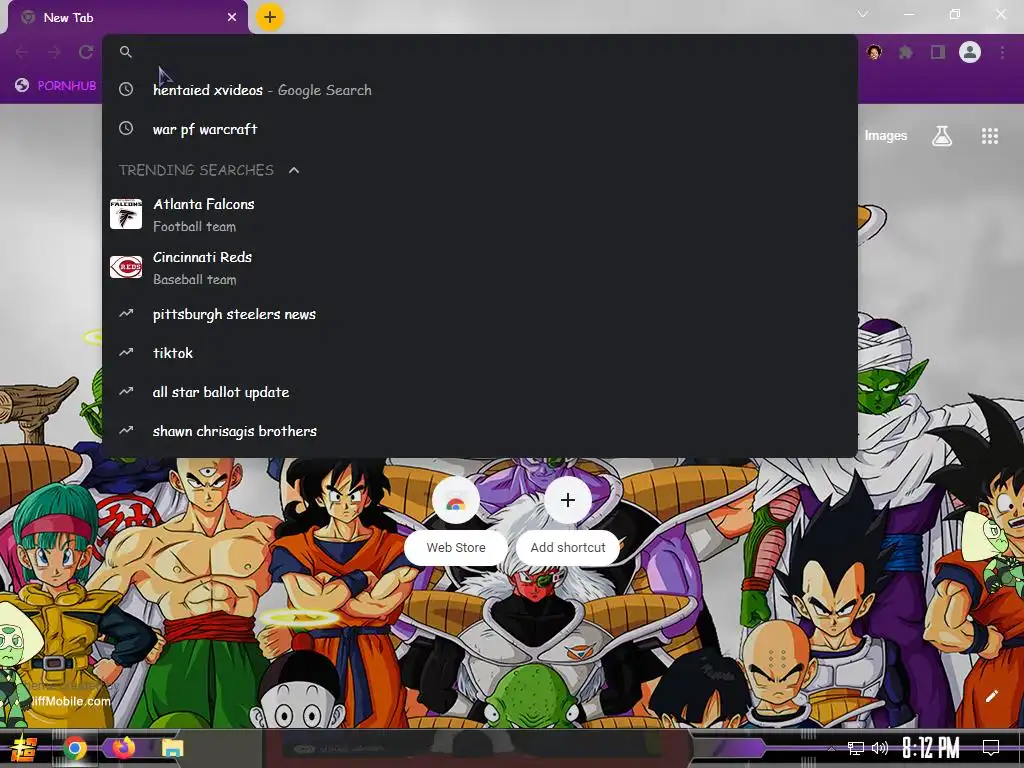
Task: Open the network status tray icon
Action: [x=856, y=748]
